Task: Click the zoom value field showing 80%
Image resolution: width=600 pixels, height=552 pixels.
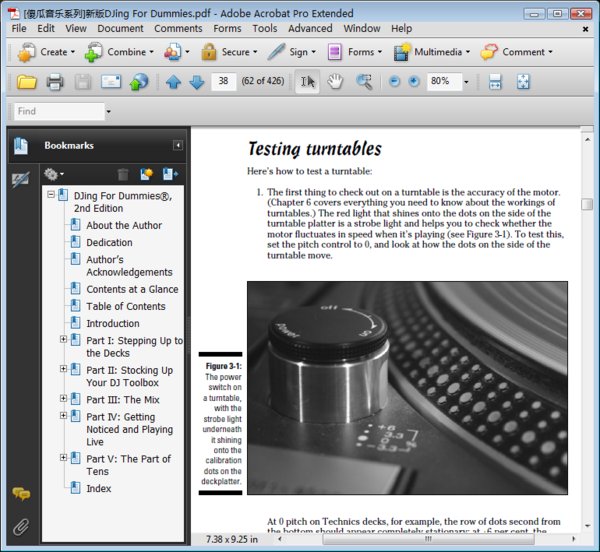Action: click(x=444, y=81)
